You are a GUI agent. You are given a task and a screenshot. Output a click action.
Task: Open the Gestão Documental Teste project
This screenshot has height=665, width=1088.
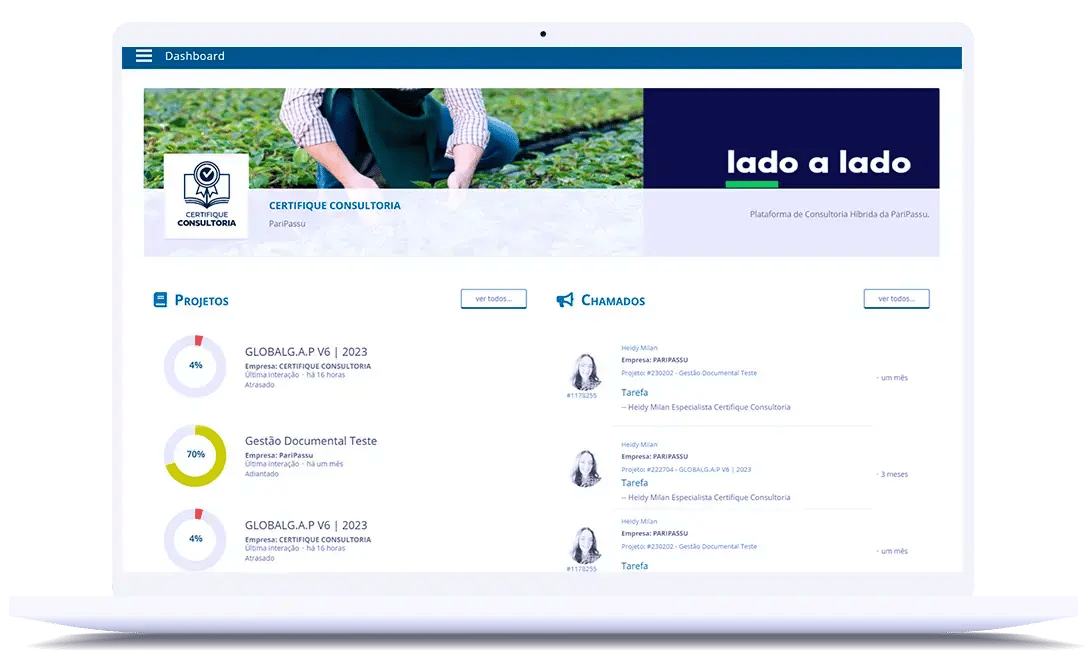pyautogui.click(x=311, y=440)
